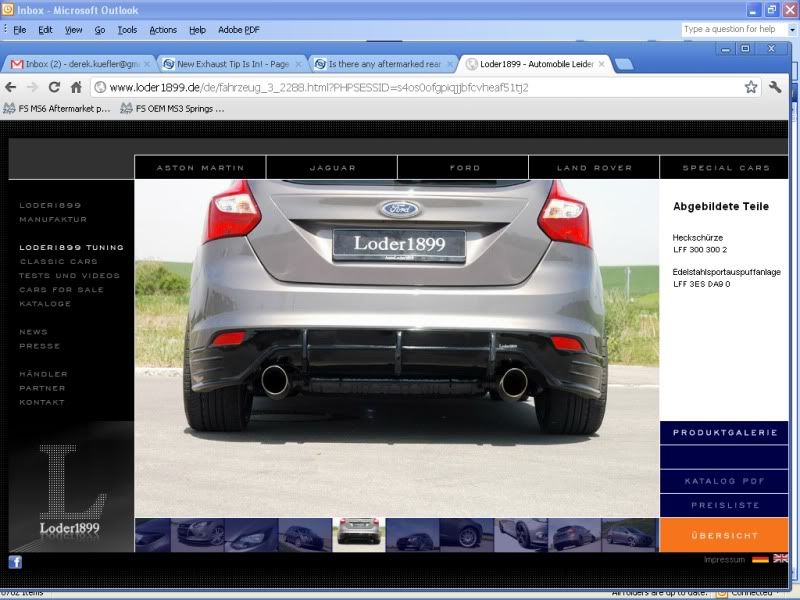The image size is (800, 600).
Task: Click Edelstahlsportauspuffanlage part text
Action: point(727,272)
